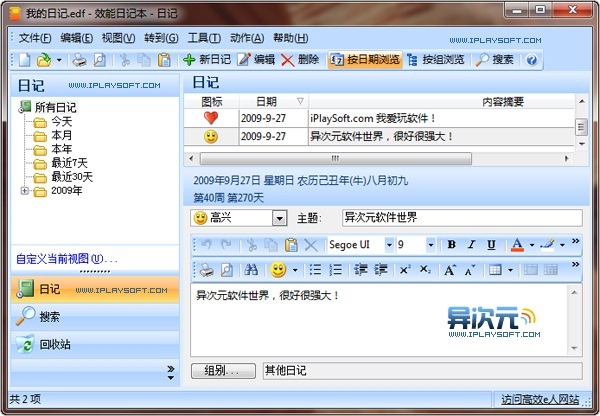Viewport: 600px width, 416px height.
Task: Click the print icon in main toolbar
Action: click(x=80, y=60)
